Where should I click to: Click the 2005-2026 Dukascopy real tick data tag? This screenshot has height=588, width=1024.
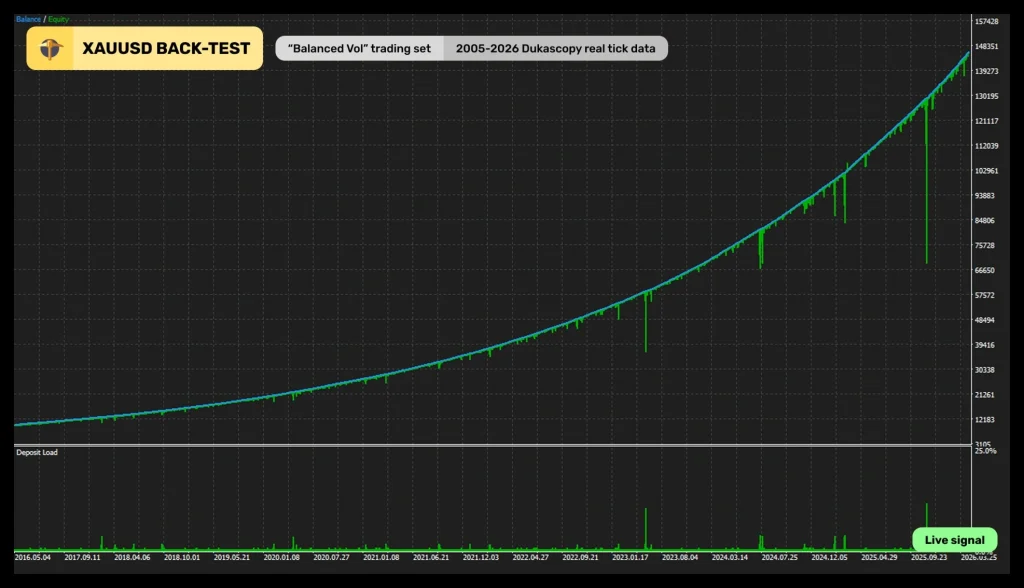[556, 48]
